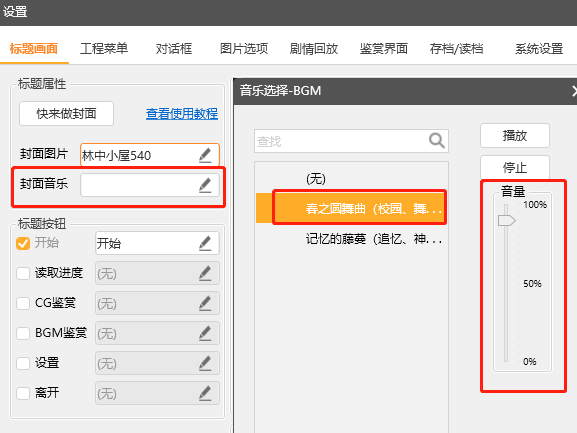This screenshot has height=433, width=577.
Task: Tick the CG鉴赏 checkbox
Action: 23,304
